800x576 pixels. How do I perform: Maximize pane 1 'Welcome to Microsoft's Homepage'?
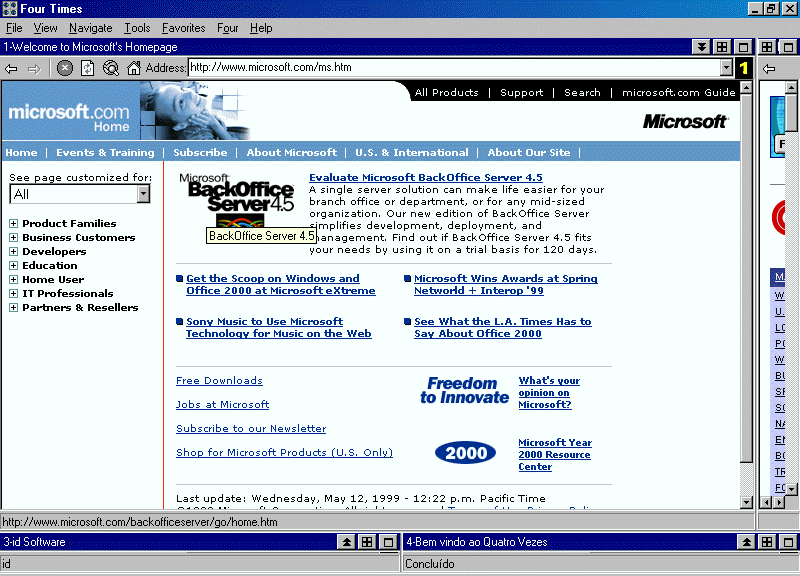click(x=743, y=47)
